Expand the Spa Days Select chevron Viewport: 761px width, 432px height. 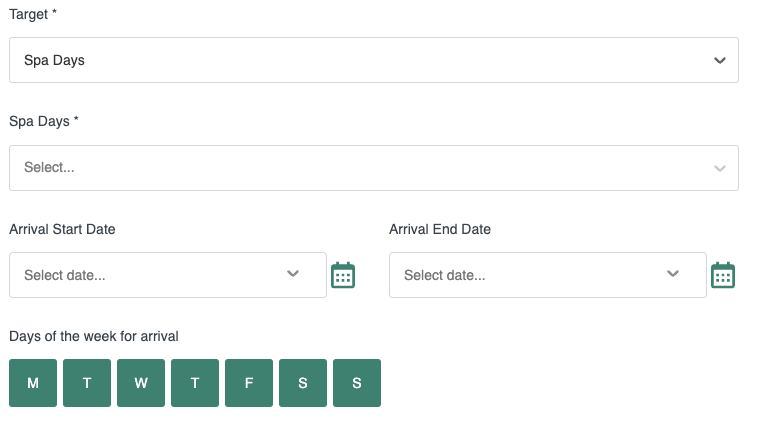pyautogui.click(x=720, y=168)
